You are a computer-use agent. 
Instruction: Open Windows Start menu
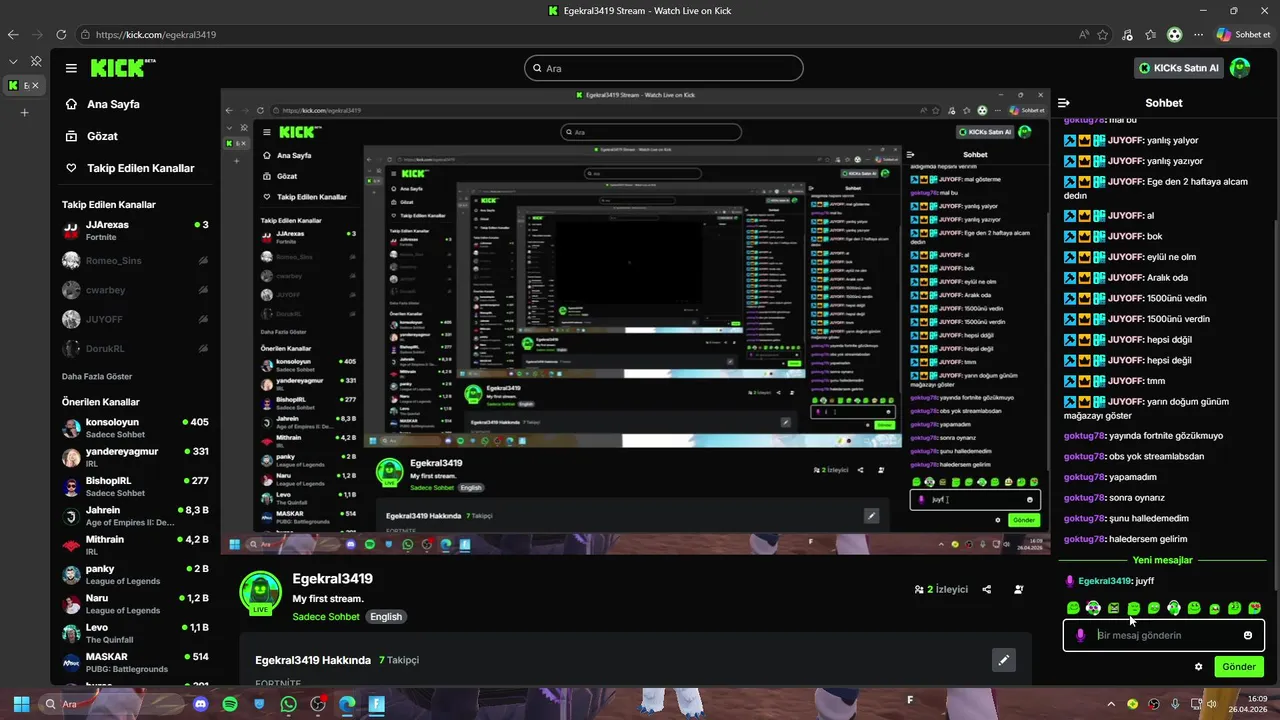[x=21, y=704]
